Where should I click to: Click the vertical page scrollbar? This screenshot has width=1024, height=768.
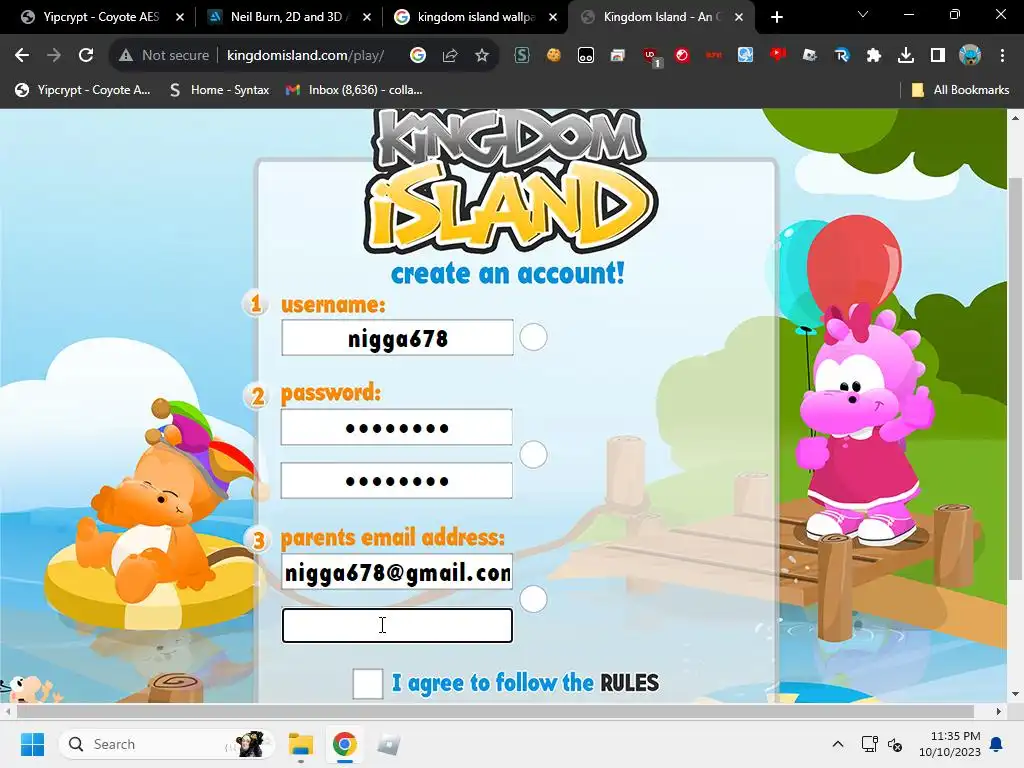(1015, 379)
